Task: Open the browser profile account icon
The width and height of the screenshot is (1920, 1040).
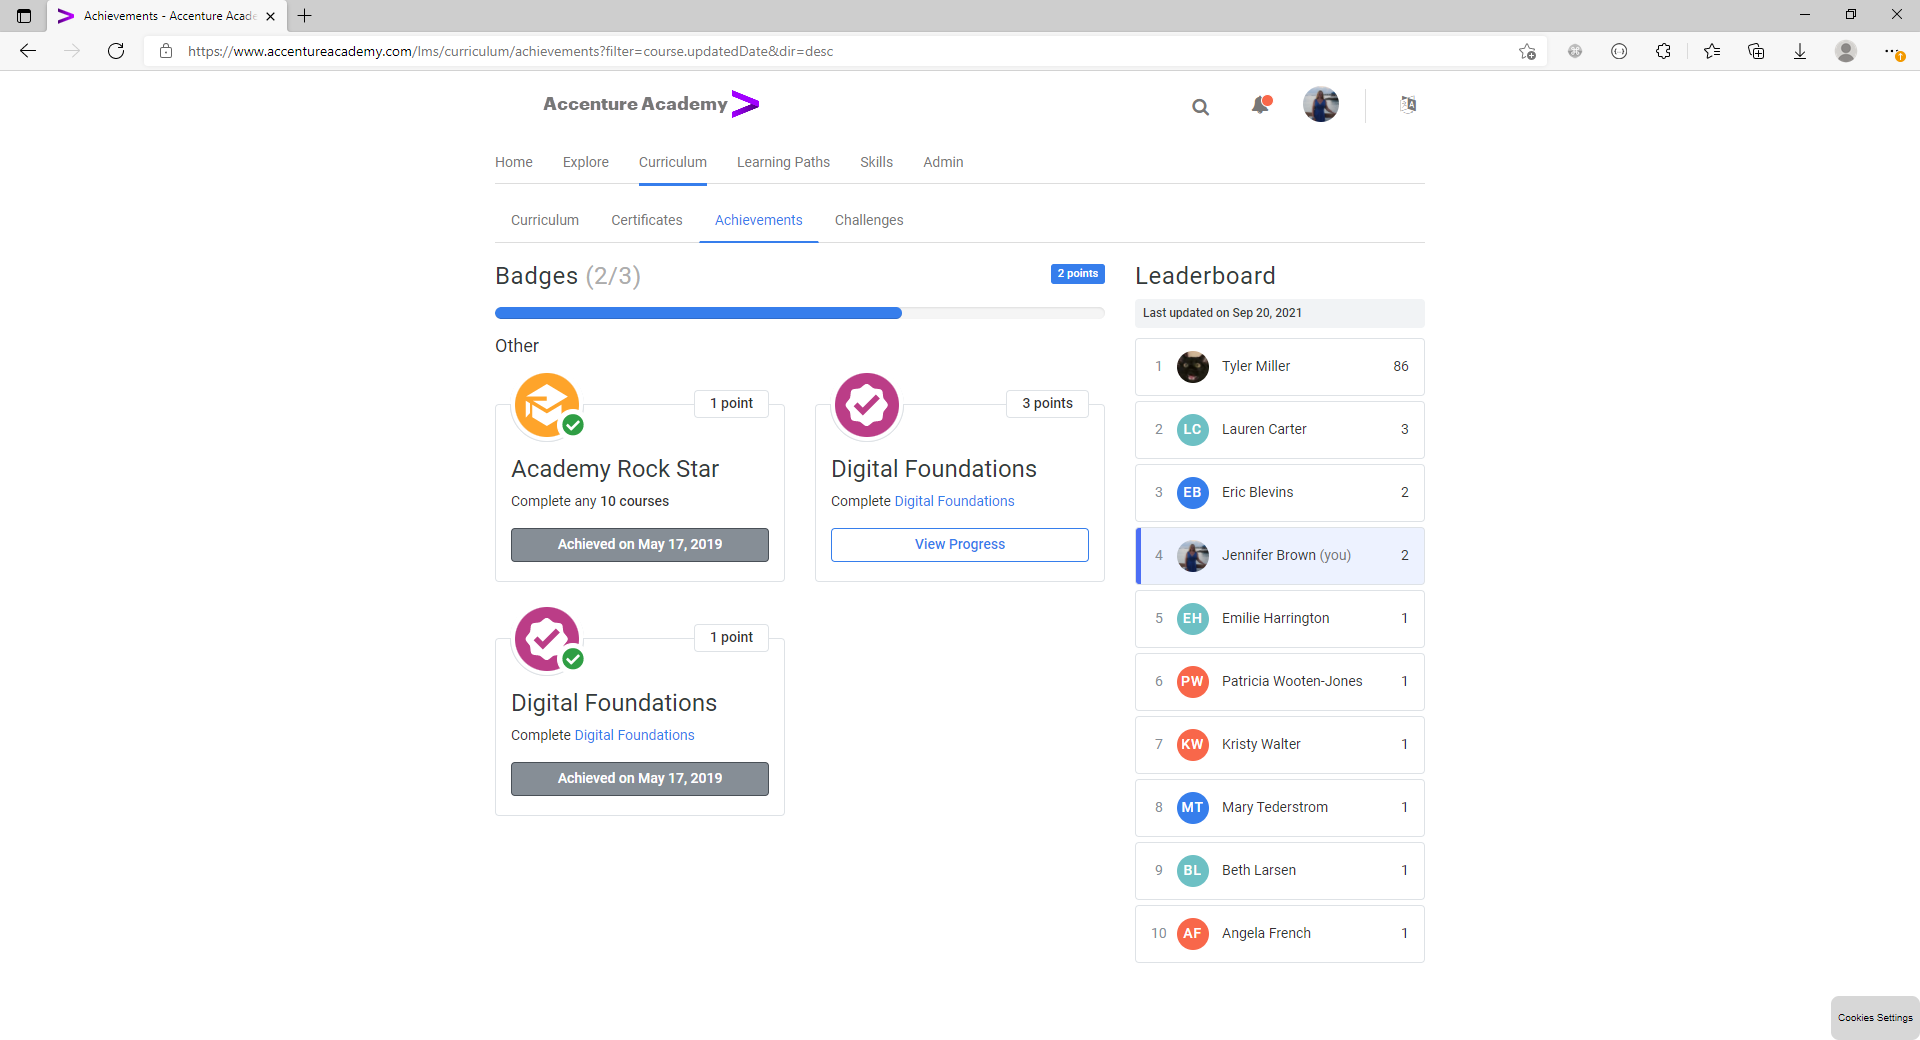Action: (x=1846, y=51)
